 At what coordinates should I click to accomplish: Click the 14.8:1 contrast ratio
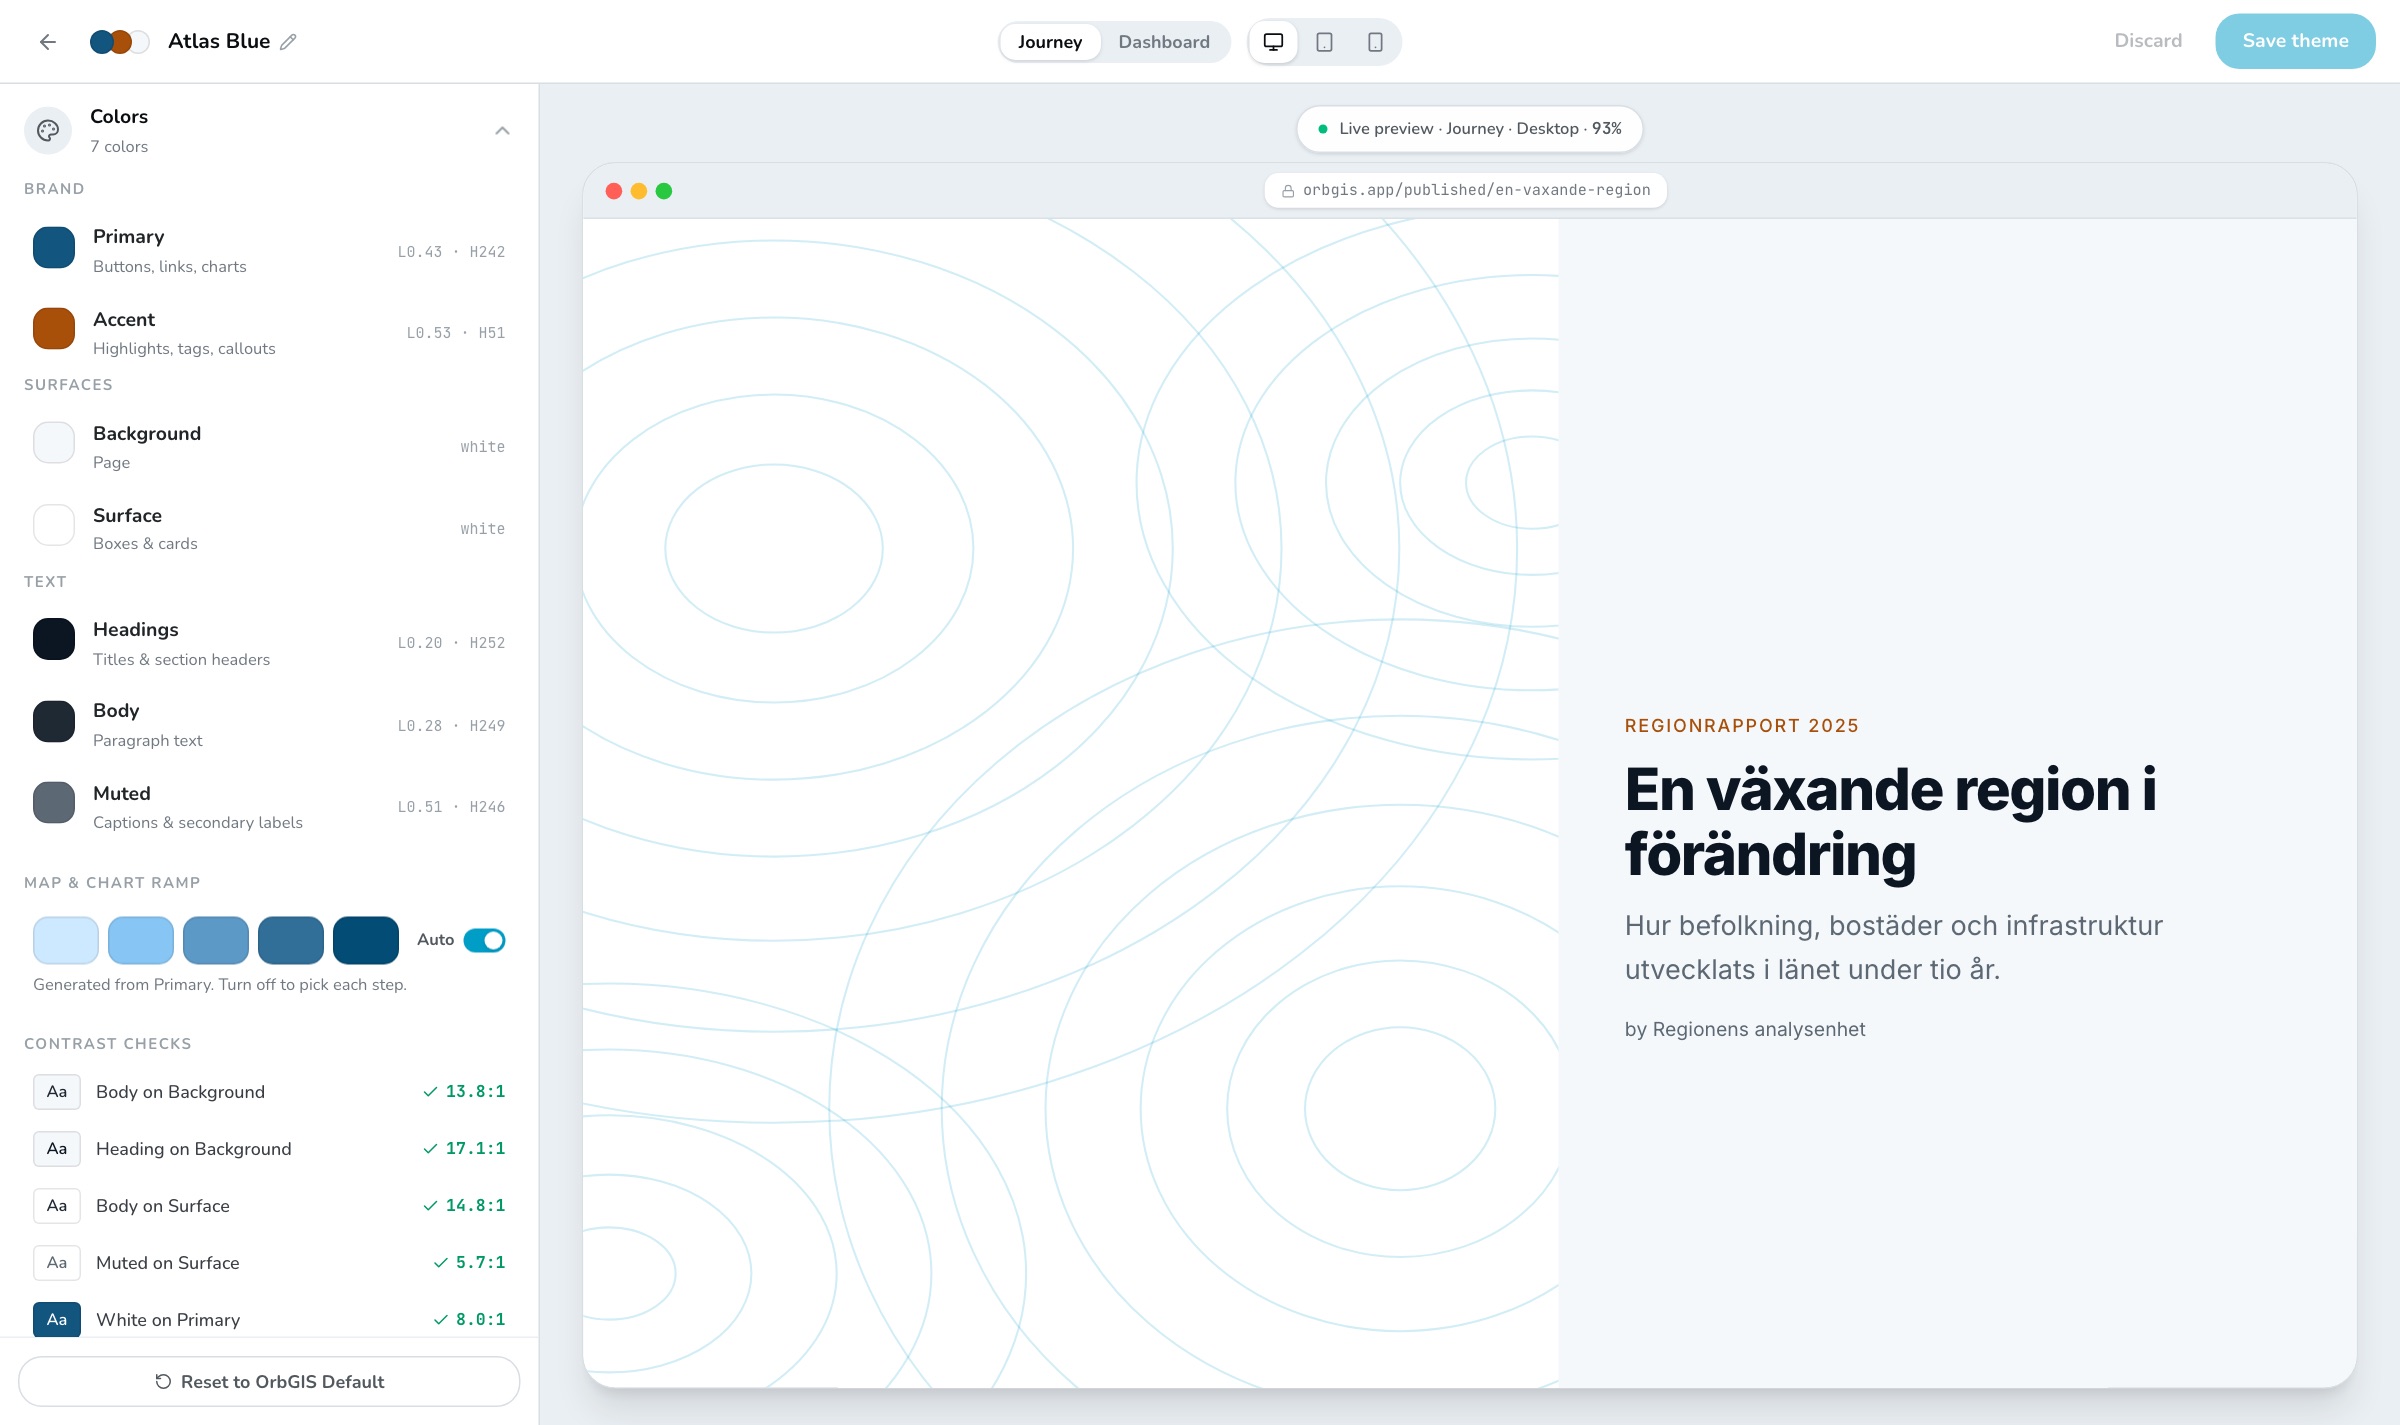point(475,1205)
